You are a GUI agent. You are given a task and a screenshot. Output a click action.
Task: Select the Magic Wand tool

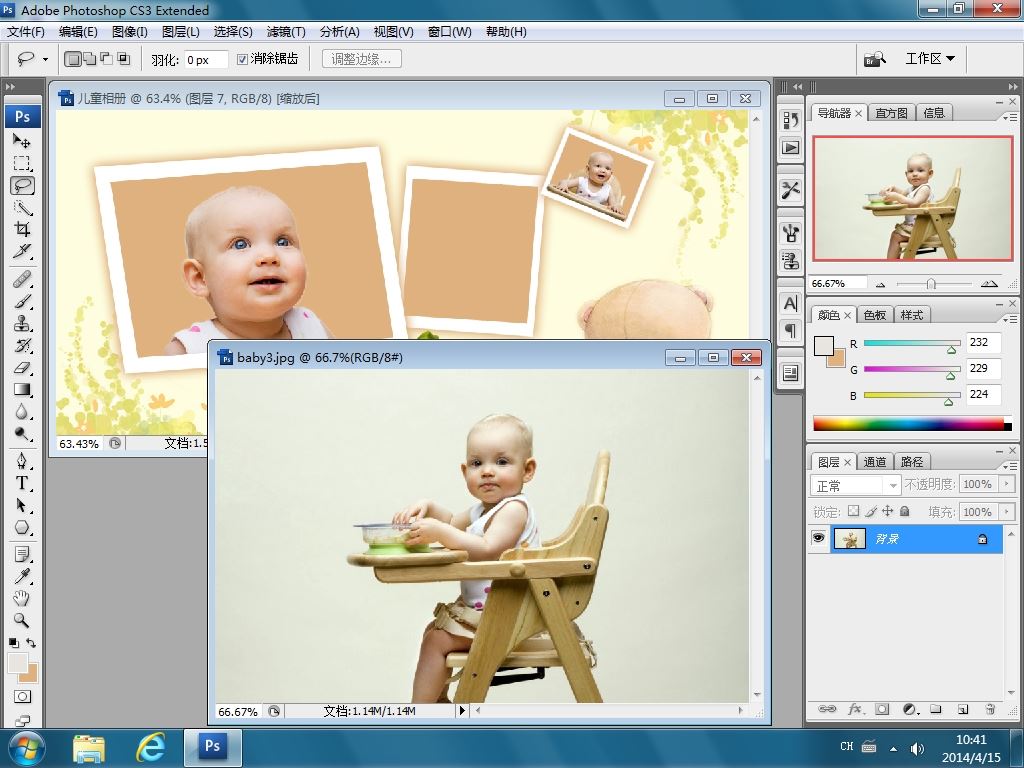coord(22,208)
